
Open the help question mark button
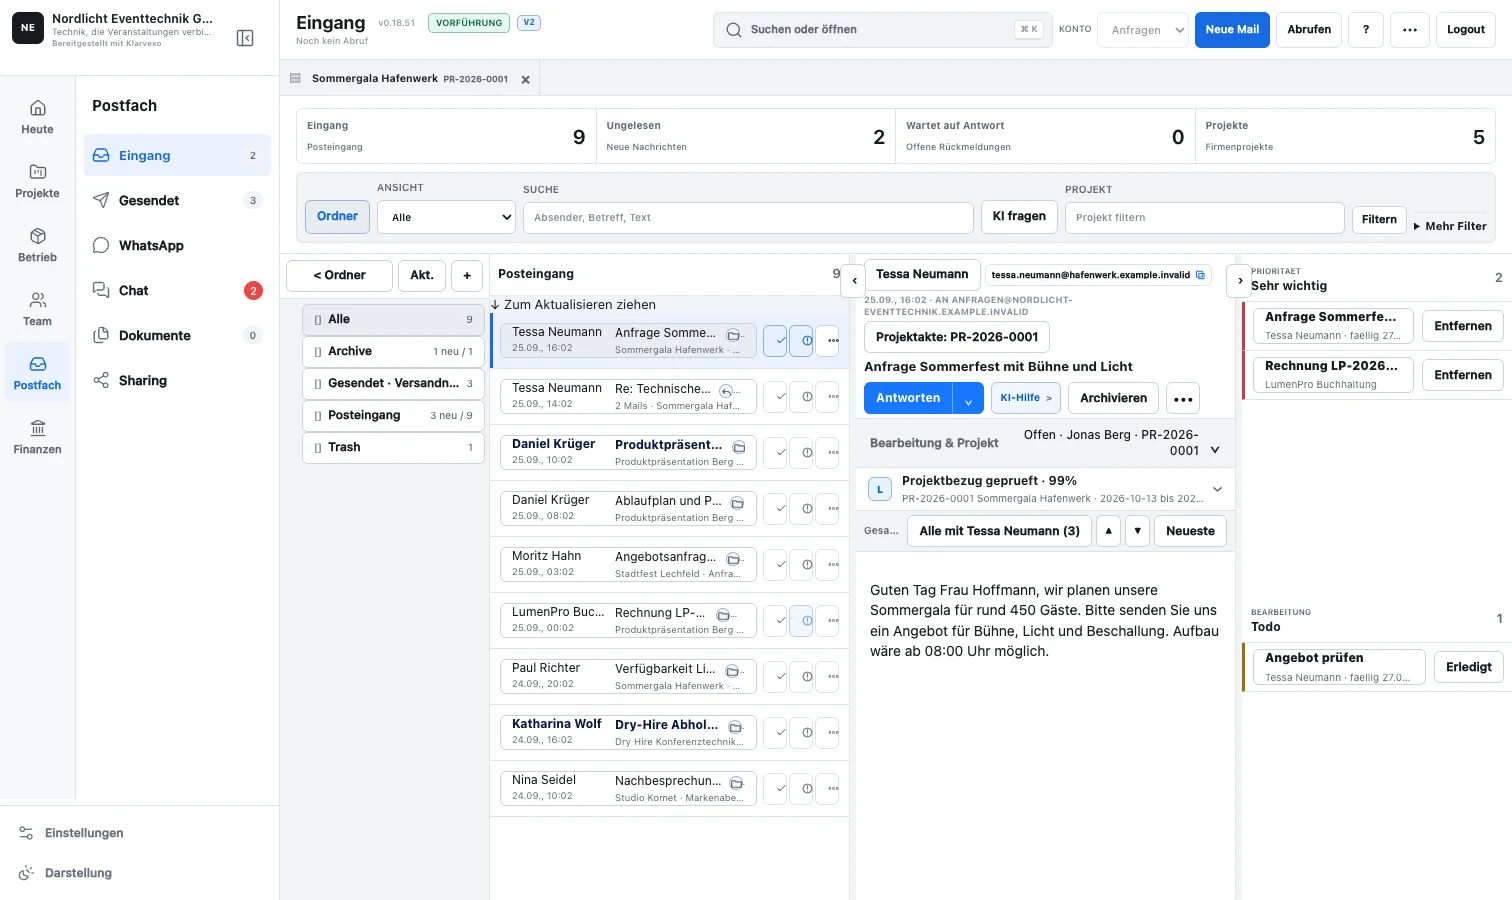(x=1366, y=30)
